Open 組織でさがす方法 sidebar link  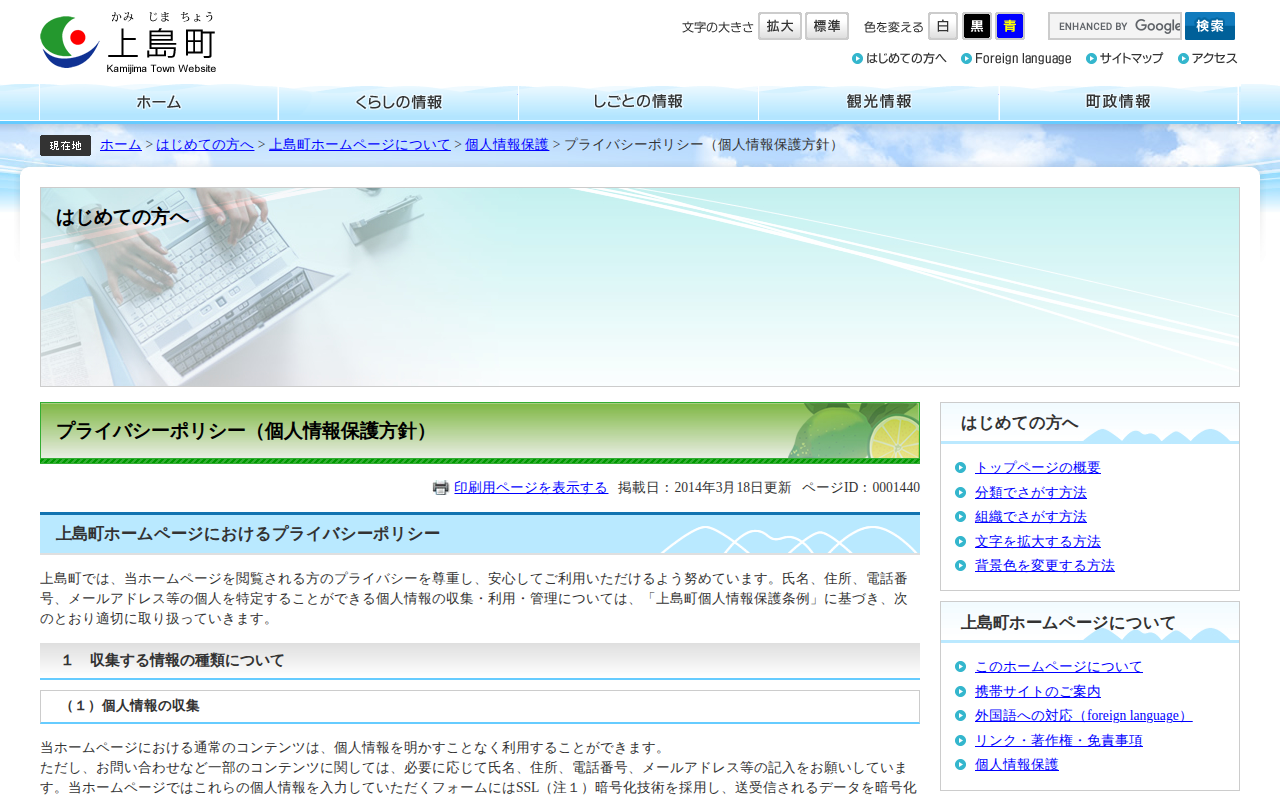click(x=1031, y=516)
